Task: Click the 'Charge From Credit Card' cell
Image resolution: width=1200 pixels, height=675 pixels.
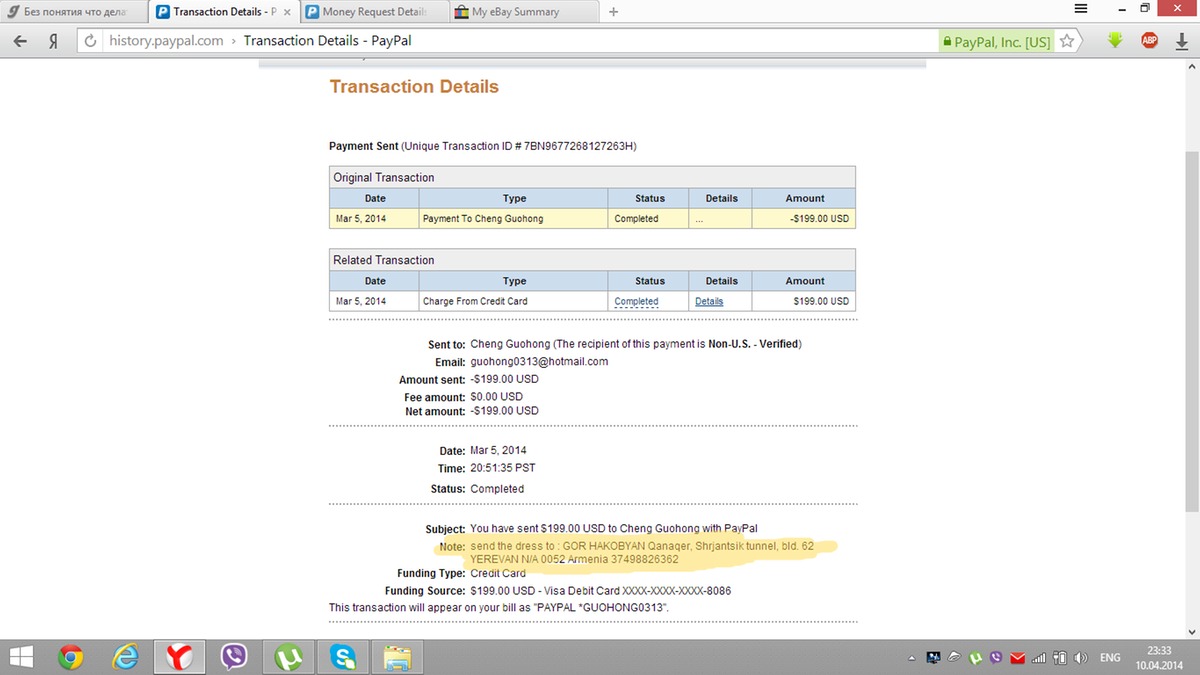Action: click(513, 301)
